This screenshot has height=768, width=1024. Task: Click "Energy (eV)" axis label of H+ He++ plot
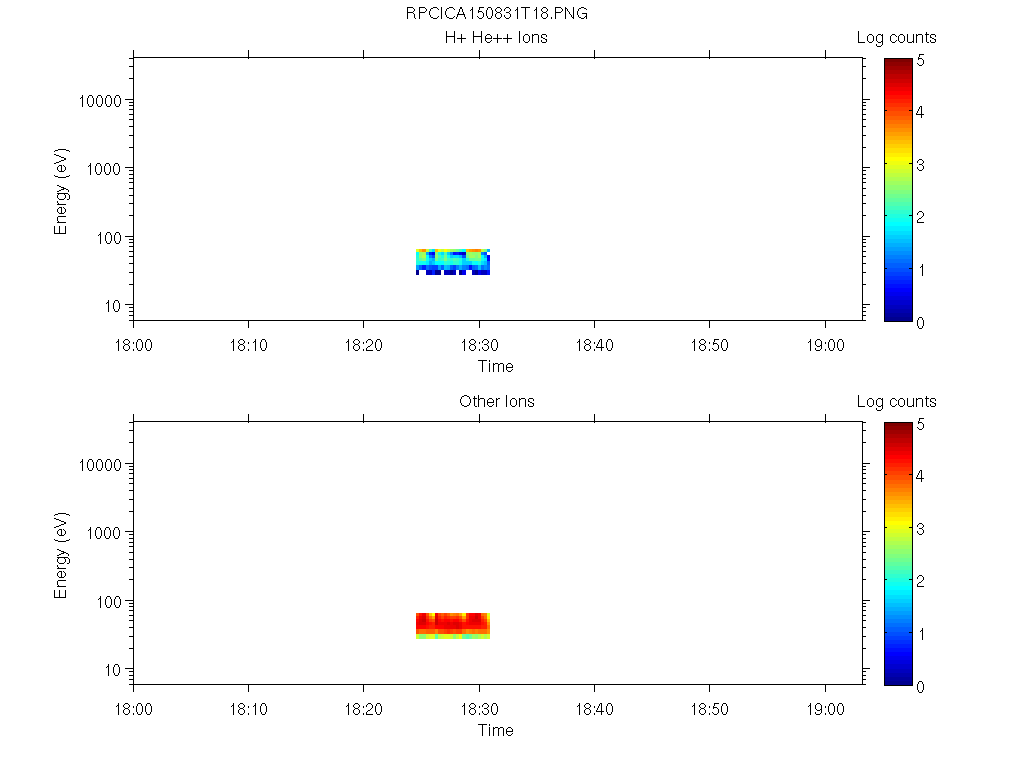pos(61,191)
